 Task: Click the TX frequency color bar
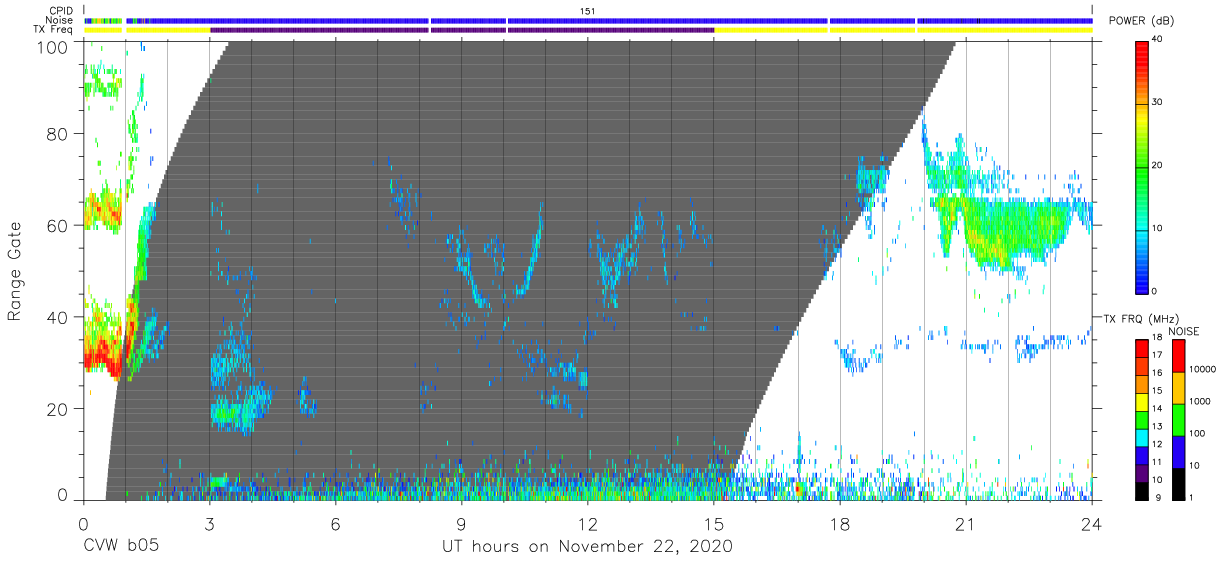(x=1142, y=418)
